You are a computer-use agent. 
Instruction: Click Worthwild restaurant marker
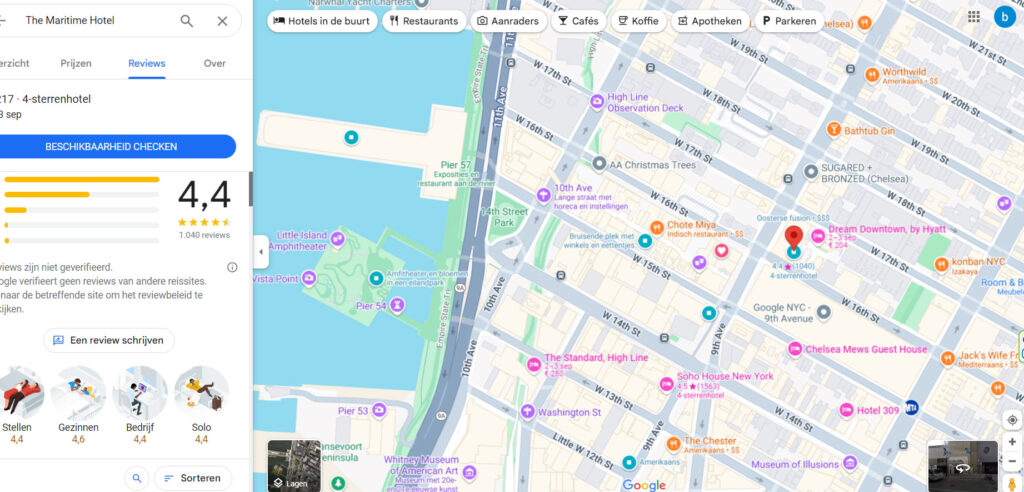pos(872,74)
